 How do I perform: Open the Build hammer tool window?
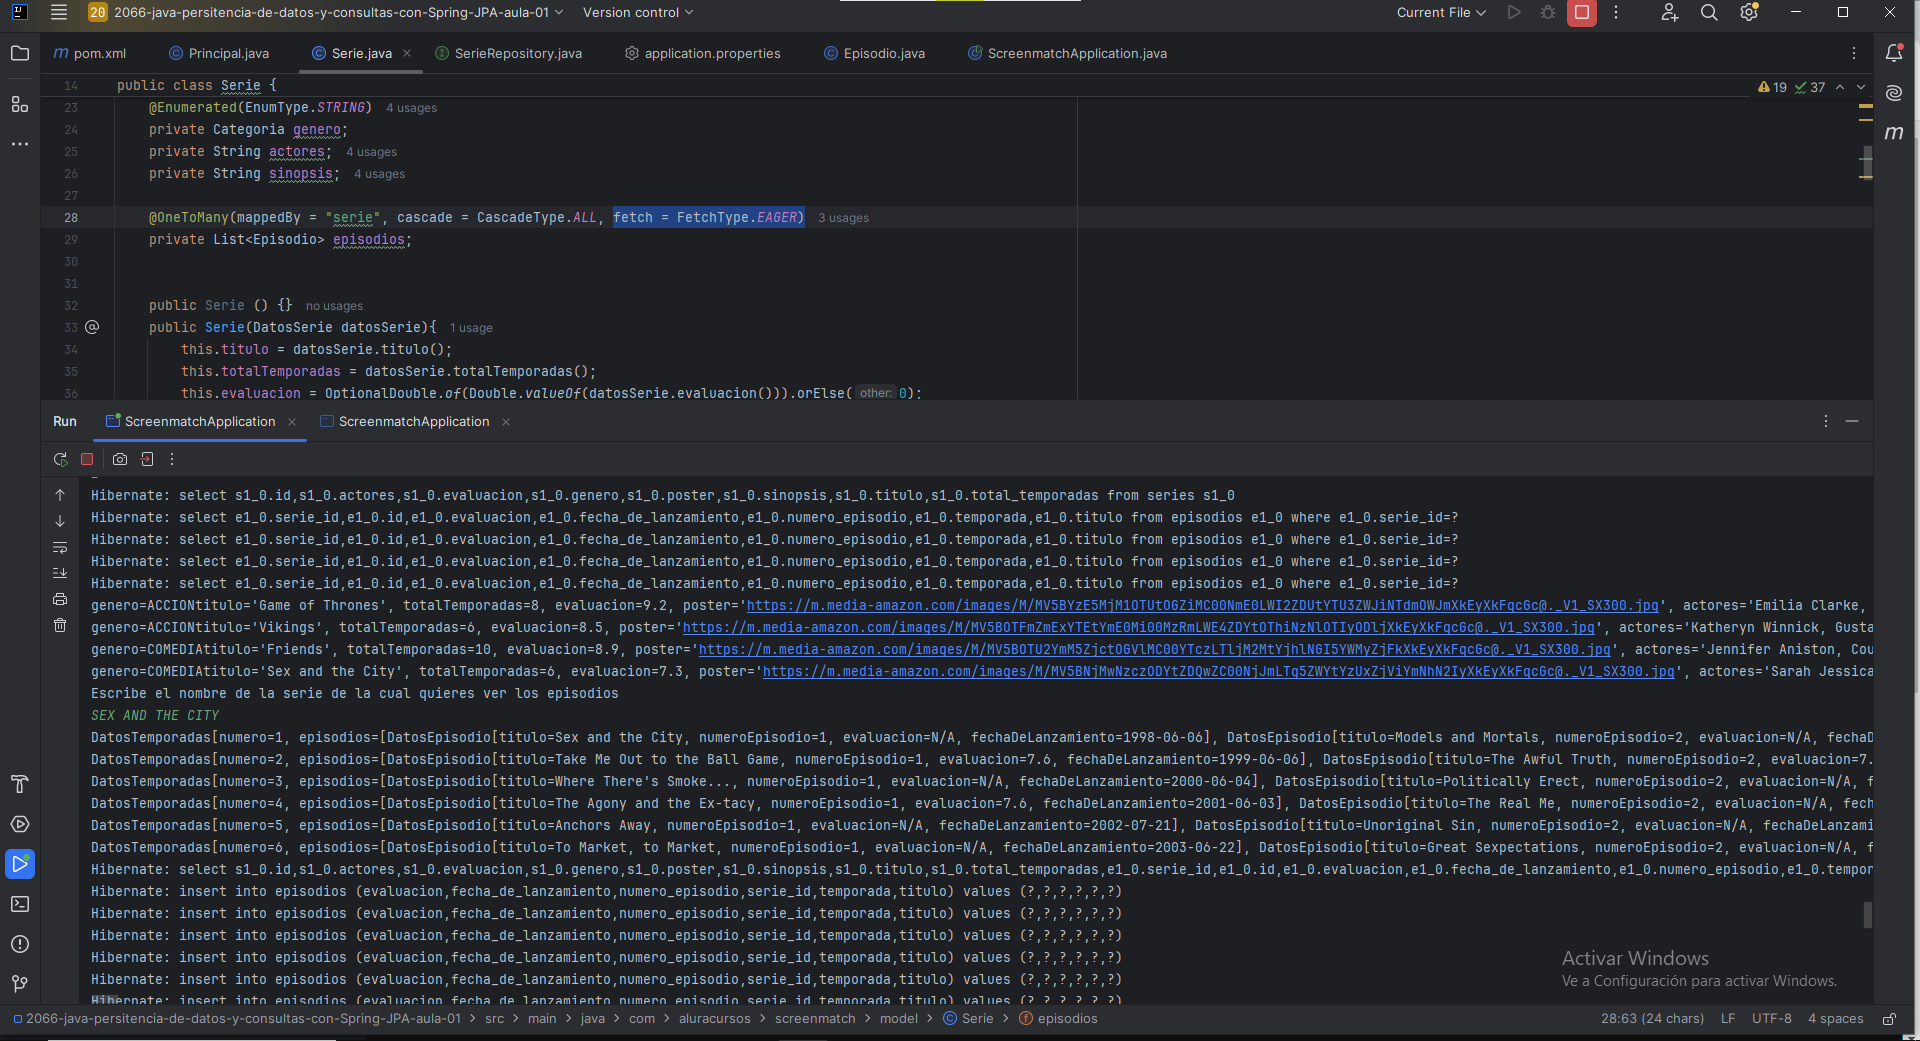point(20,784)
